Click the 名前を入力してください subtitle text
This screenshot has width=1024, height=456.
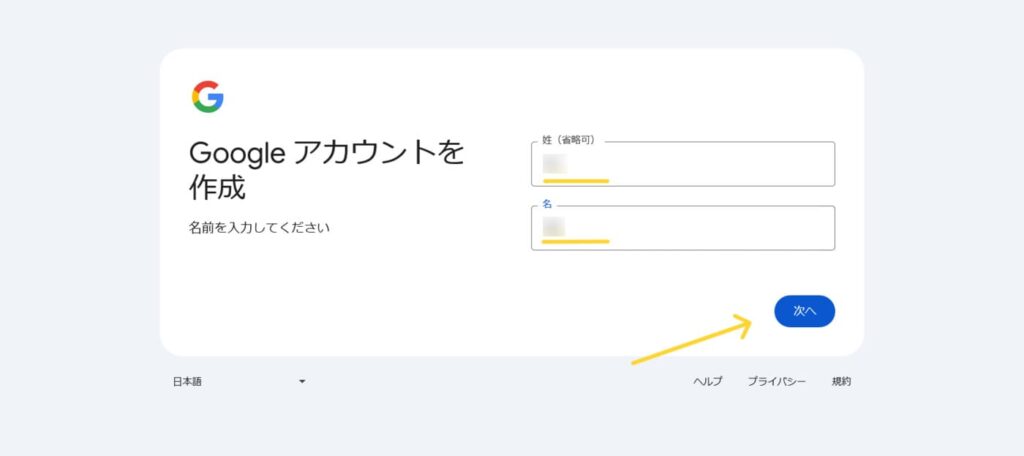tap(259, 228)
